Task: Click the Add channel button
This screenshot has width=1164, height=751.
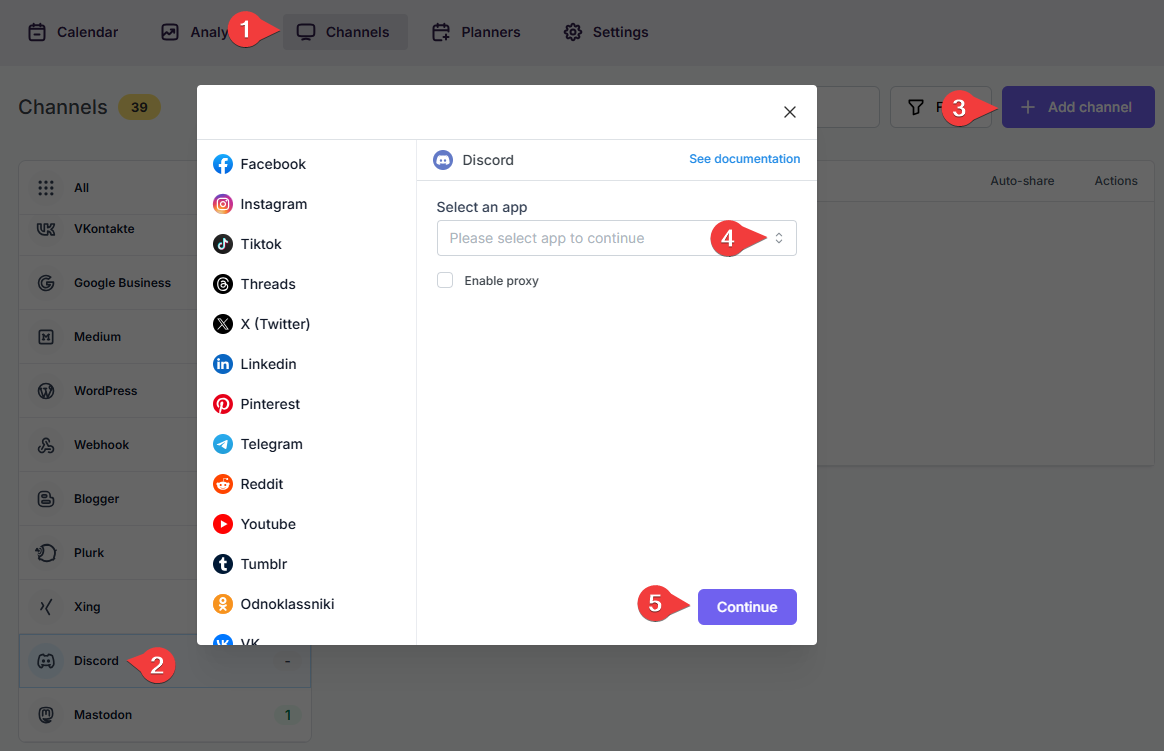Action: coord(1078,108)
